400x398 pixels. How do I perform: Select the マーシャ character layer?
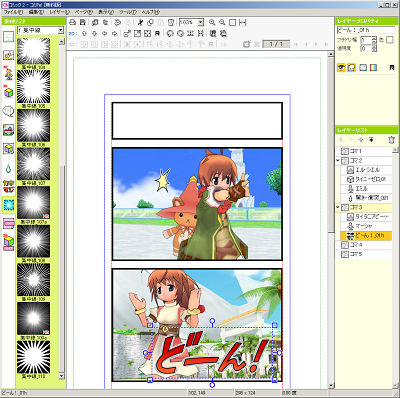[x=366, y=226]
